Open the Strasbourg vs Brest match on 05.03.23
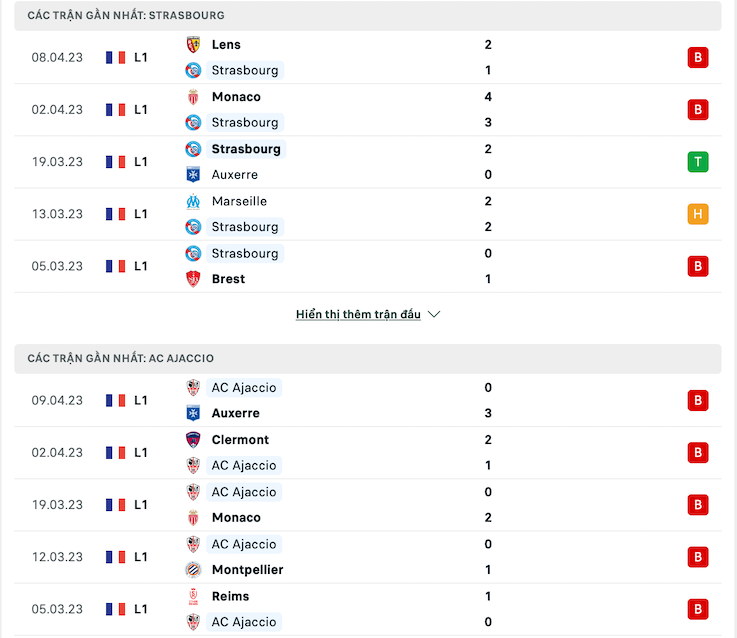 [x=368, y=266]
